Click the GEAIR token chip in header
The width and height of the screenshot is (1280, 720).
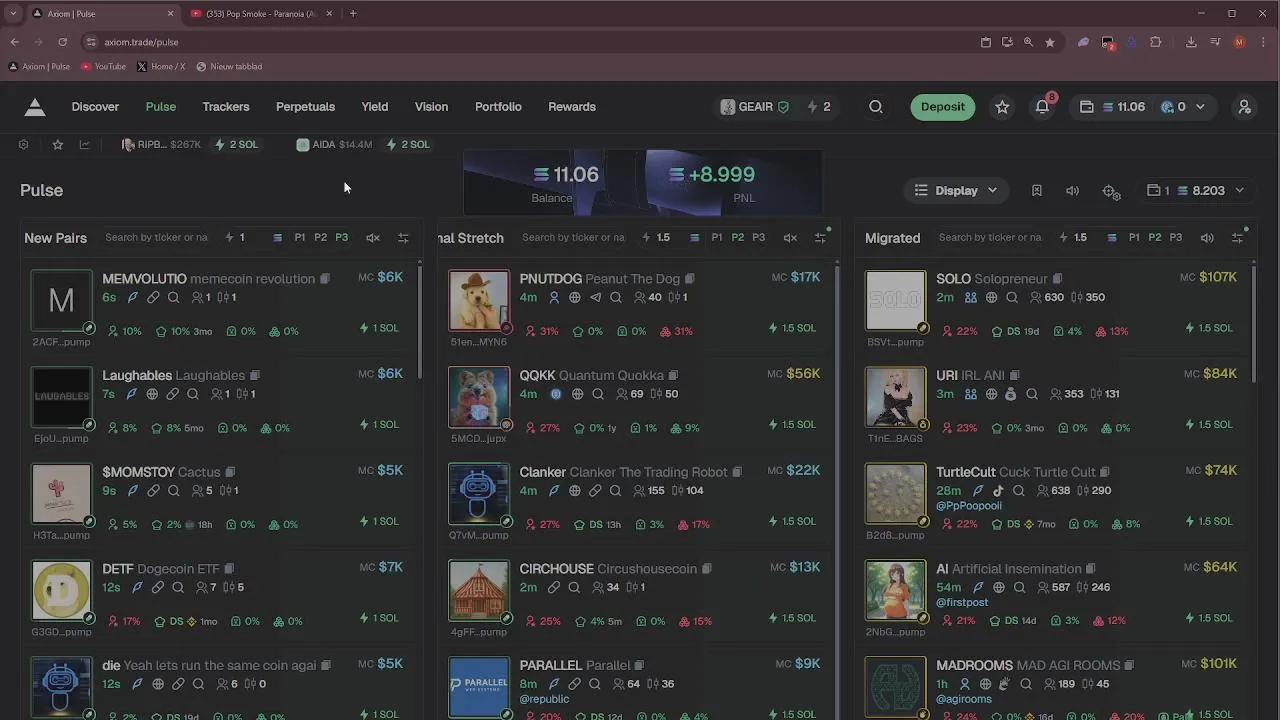tap(755, 107)
